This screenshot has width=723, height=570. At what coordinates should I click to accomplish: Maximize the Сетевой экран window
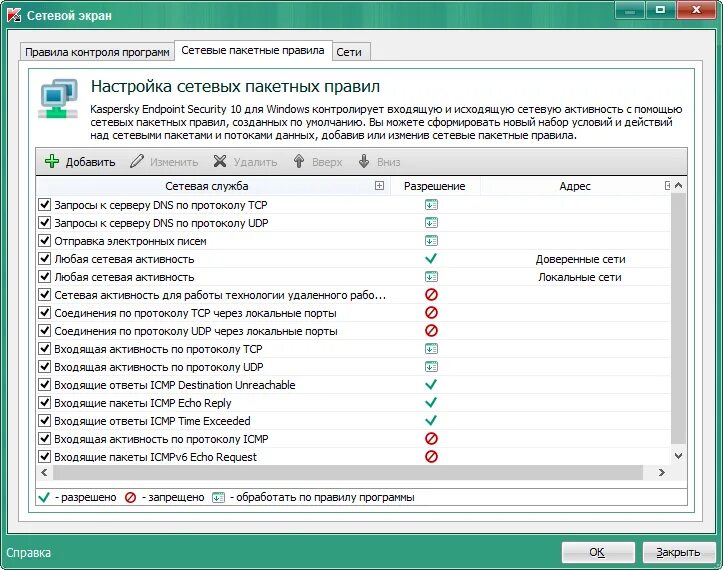(x=660, y=9)
